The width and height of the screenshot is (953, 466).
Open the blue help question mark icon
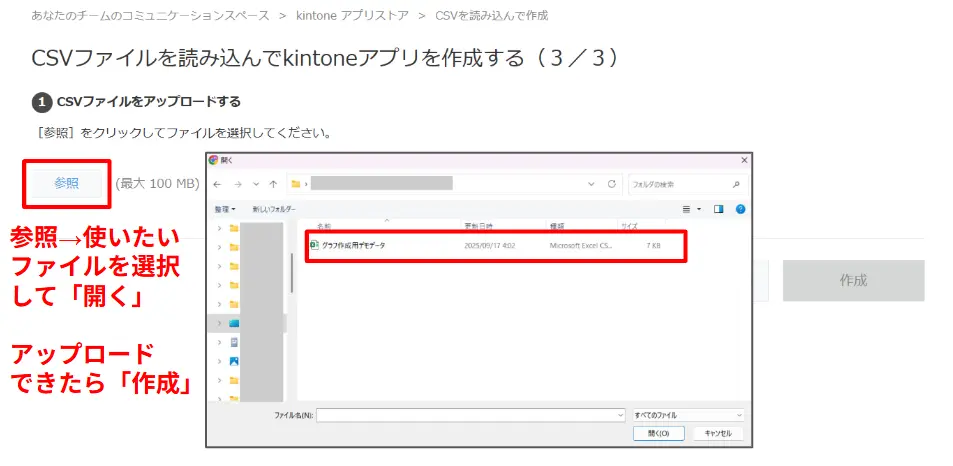coord(739,209)
